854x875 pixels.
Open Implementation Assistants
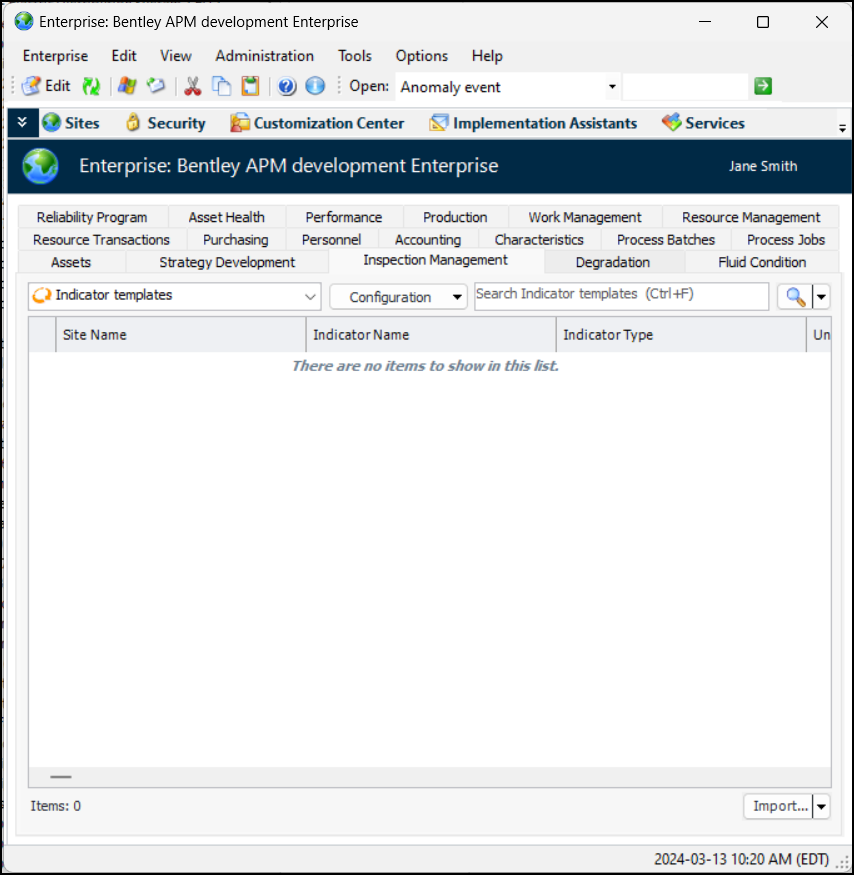click(533, 123)
